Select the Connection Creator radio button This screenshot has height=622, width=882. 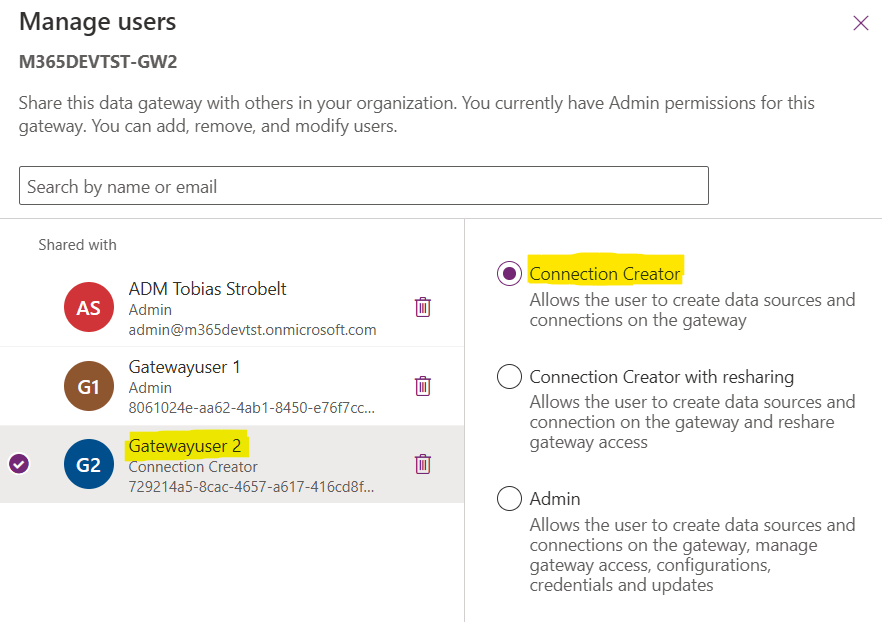click(509, 274)
